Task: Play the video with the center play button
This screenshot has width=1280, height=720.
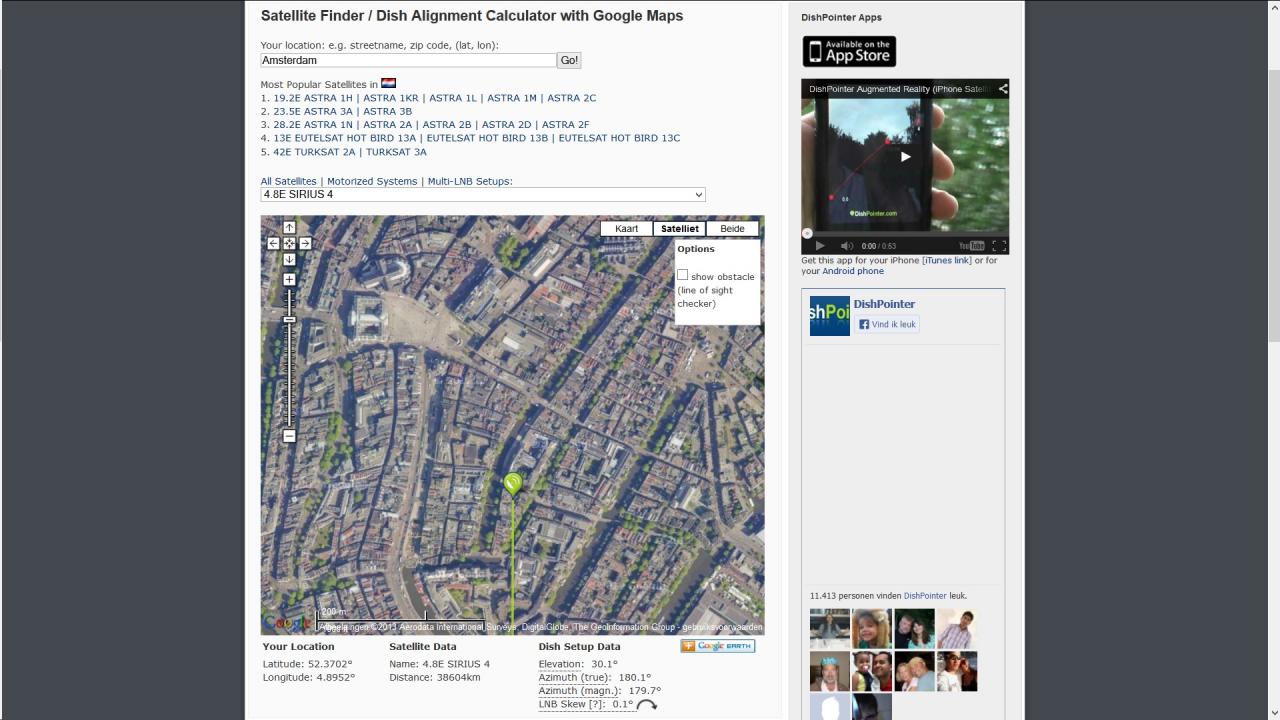Action: [x=905, y=156]
